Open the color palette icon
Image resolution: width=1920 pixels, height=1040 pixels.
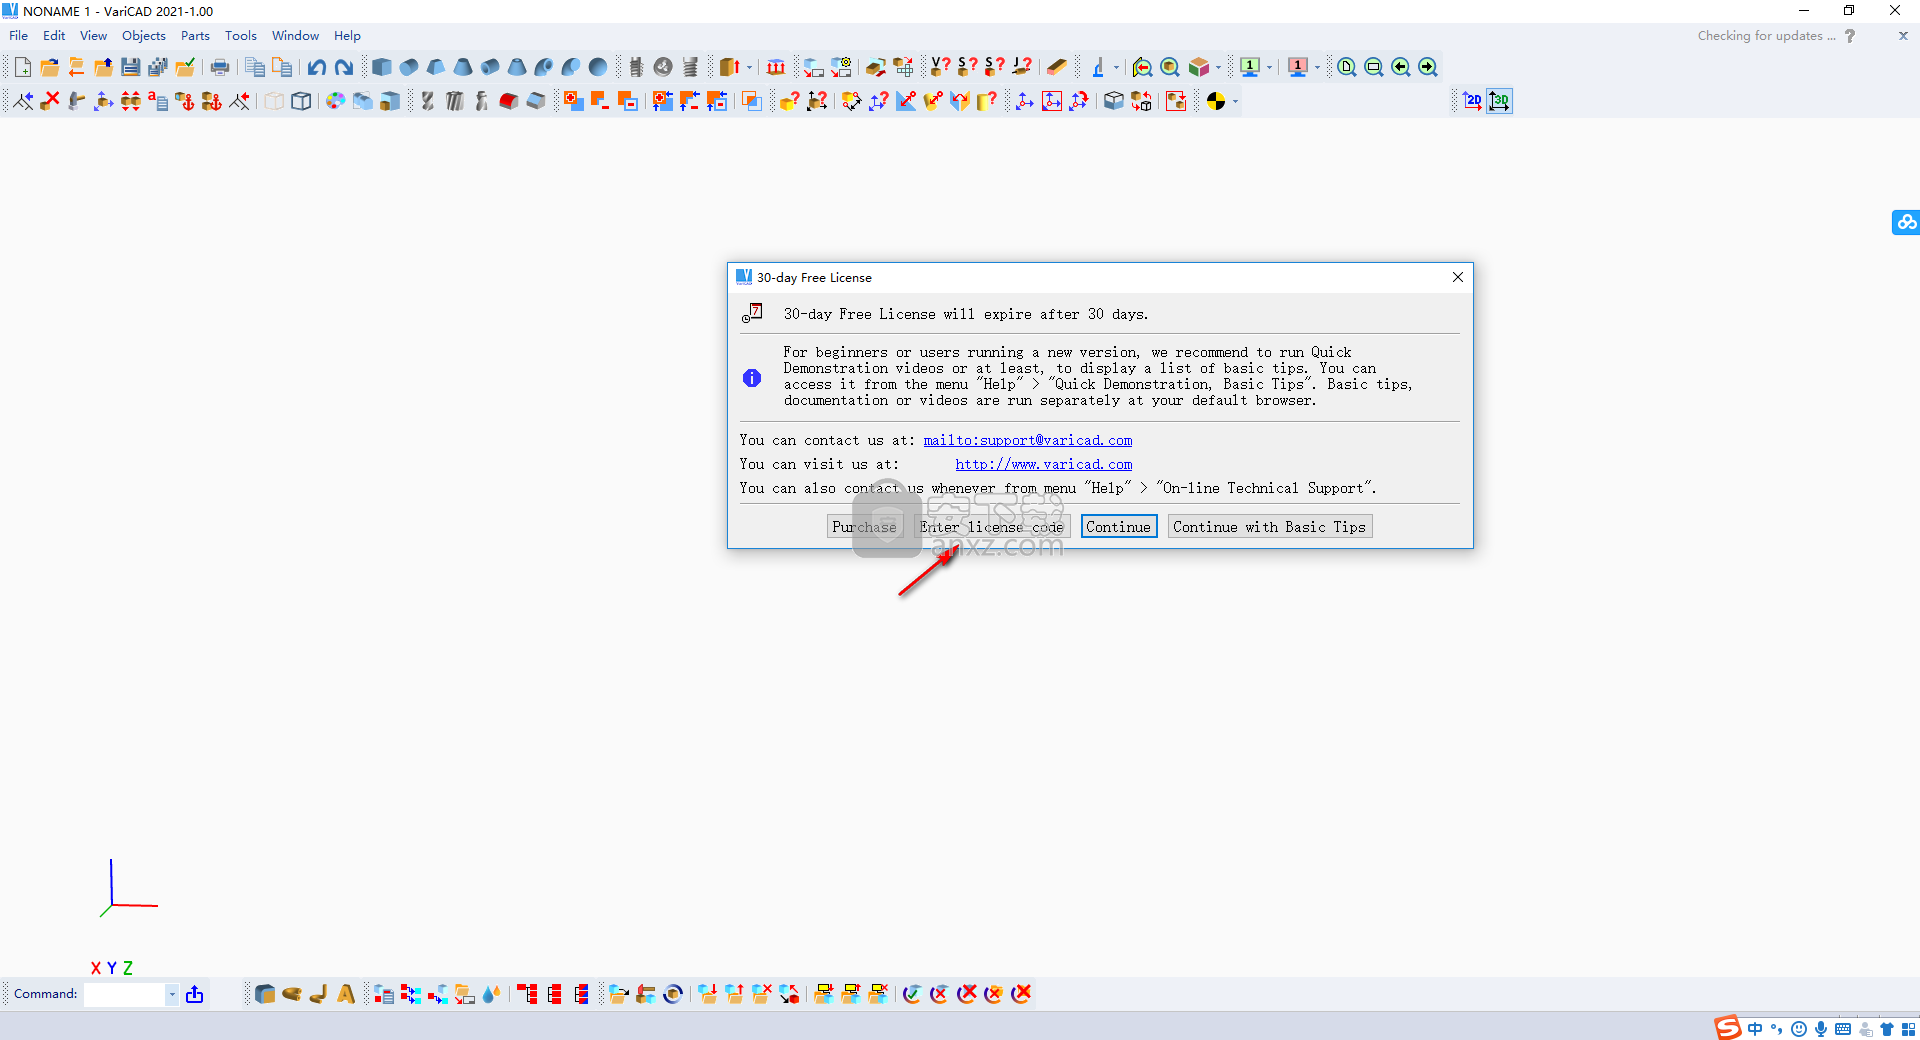pyautogui.click(x=335, y=101)
